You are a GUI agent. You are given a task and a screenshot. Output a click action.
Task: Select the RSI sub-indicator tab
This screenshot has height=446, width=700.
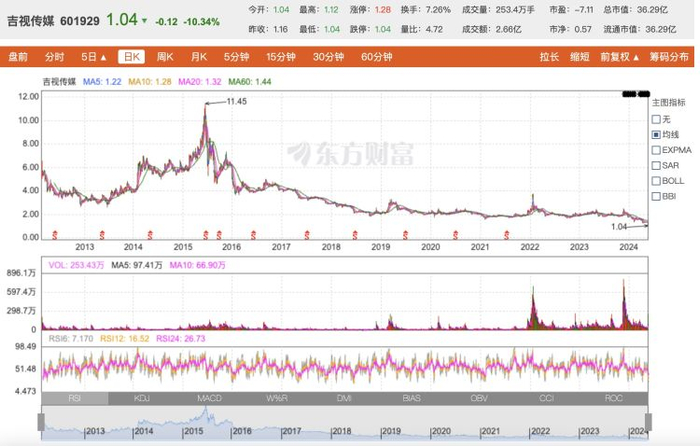[75, 398]
